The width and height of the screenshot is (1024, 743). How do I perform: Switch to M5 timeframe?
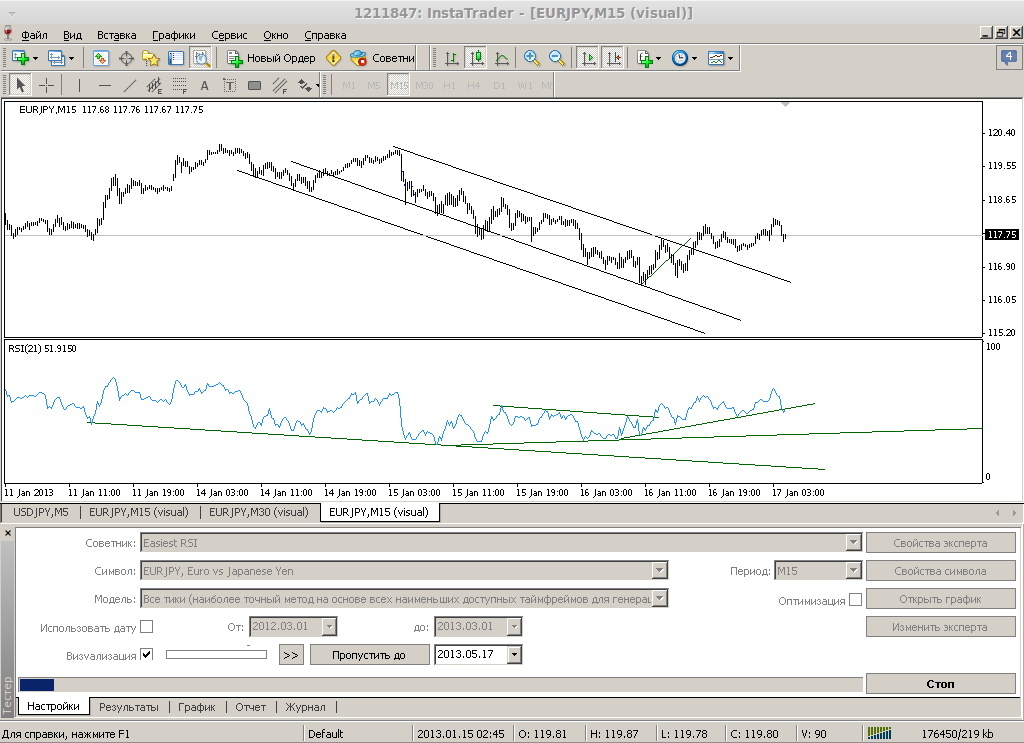point(374,85)
